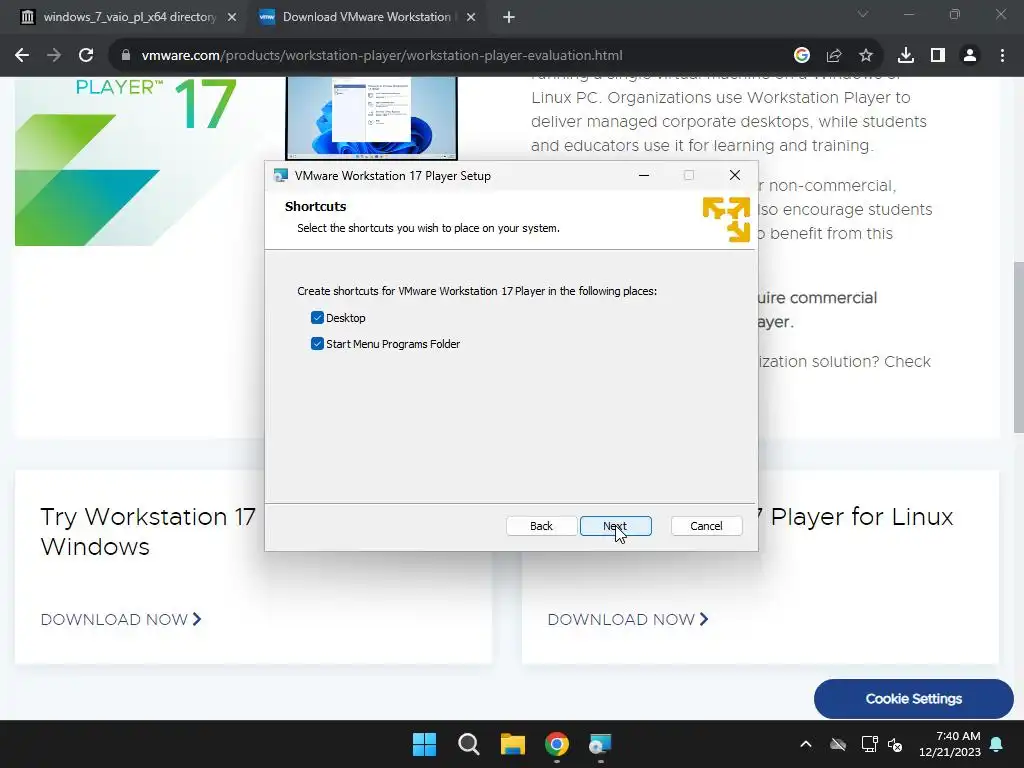The image size is (1024, 768).
Task: Open Chrome three-dot menu
Action: tap(1002, 56)
